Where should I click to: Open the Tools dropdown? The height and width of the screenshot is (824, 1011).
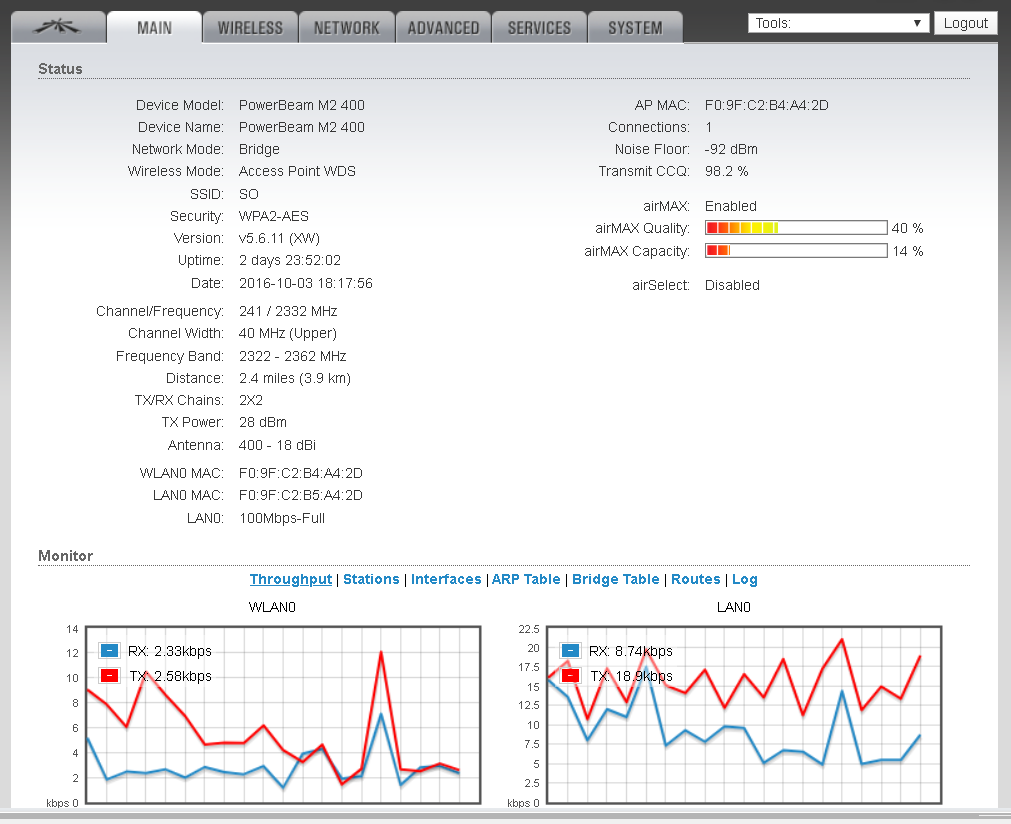[x=838, y=23]
